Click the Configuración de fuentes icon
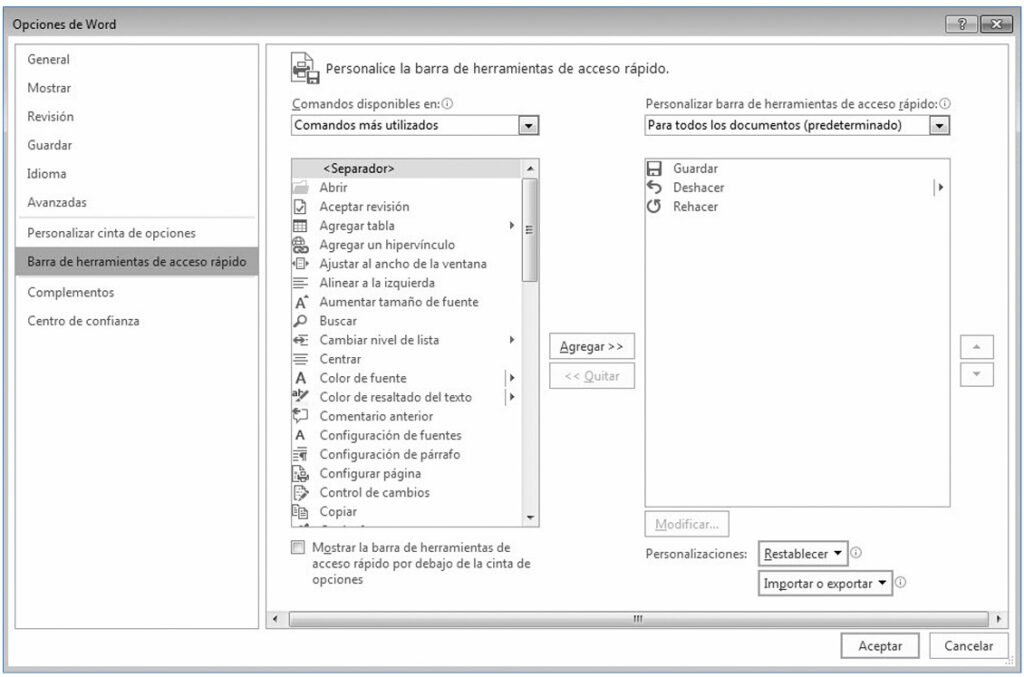Image resolution: width=1024 pixels, height=677 pixels. point(300,435)
